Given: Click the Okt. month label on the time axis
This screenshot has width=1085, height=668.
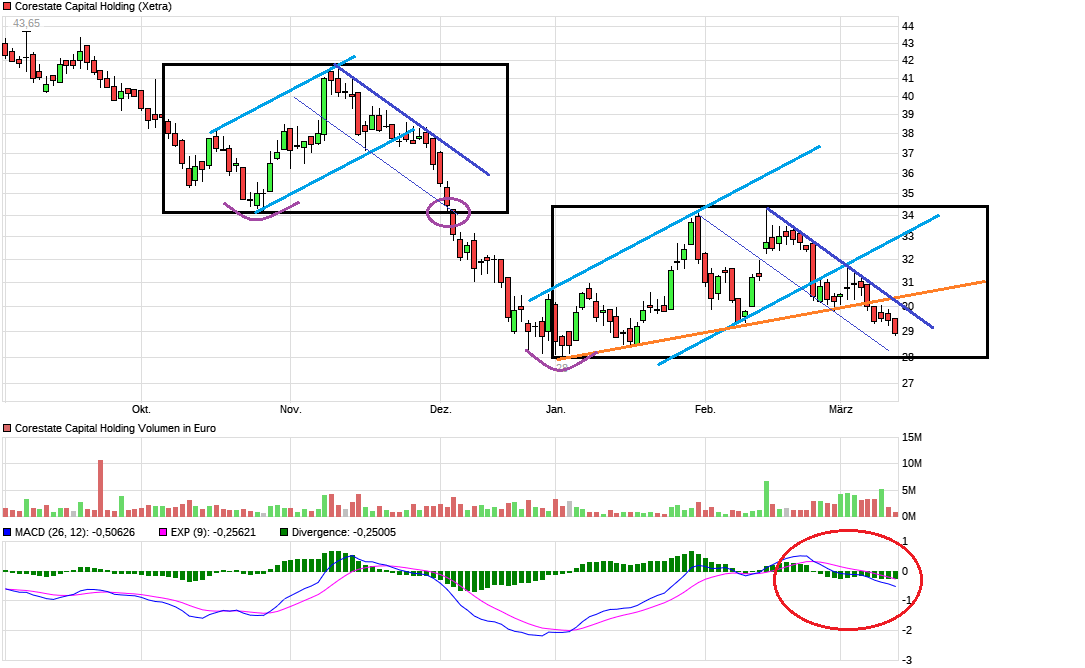Looking at the screenshot, I should [140, 409].
